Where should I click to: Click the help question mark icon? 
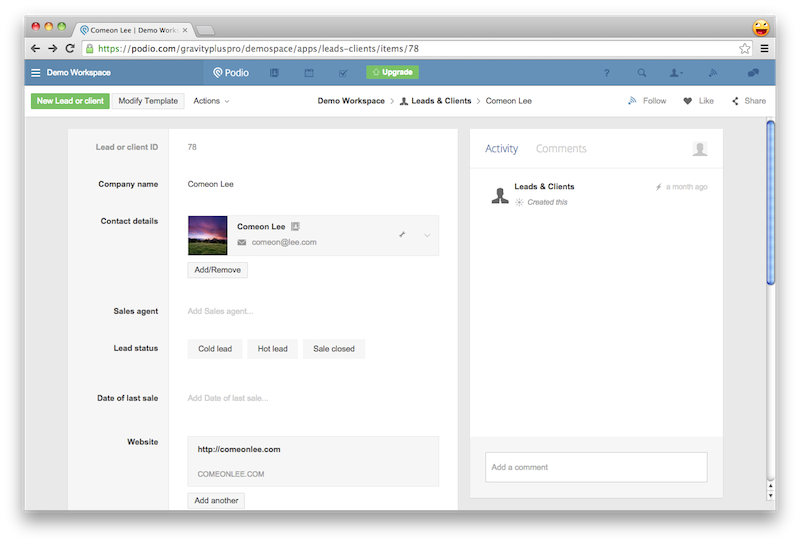606,73
